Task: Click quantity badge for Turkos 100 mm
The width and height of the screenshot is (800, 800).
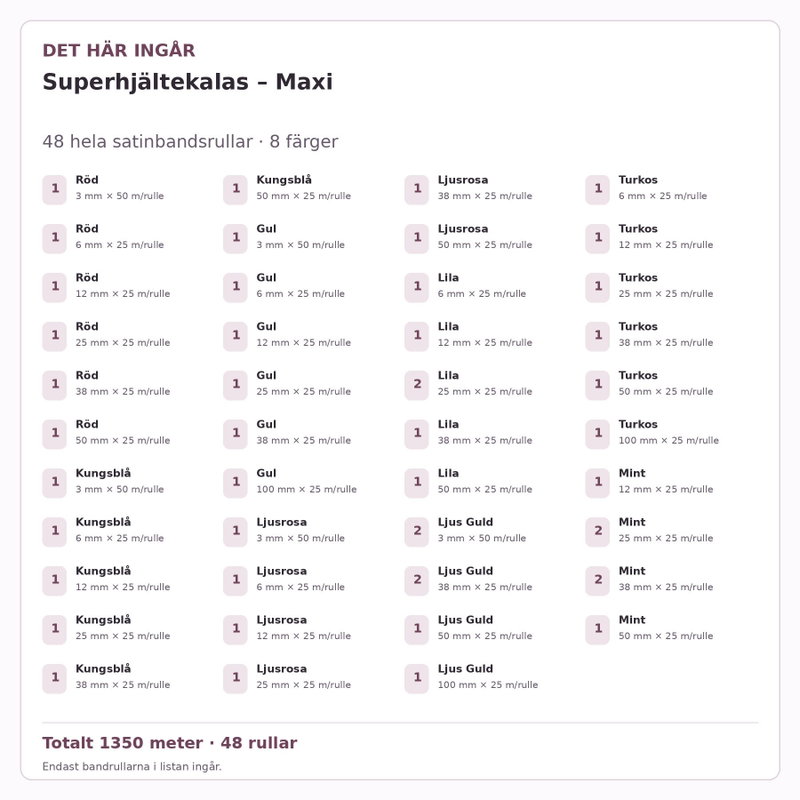Action: tap(597, 434)
